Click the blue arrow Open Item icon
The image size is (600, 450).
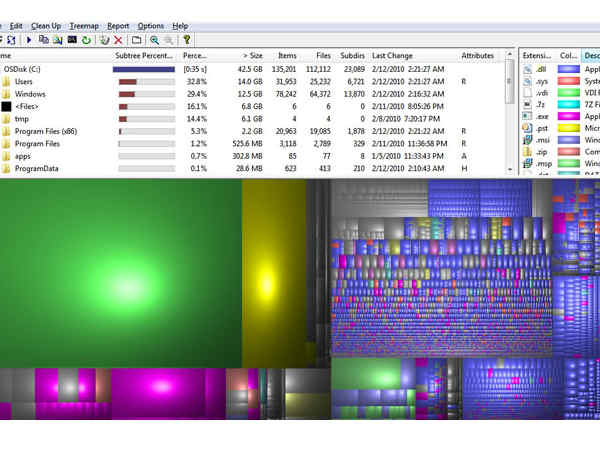click(x=29, y=40)
